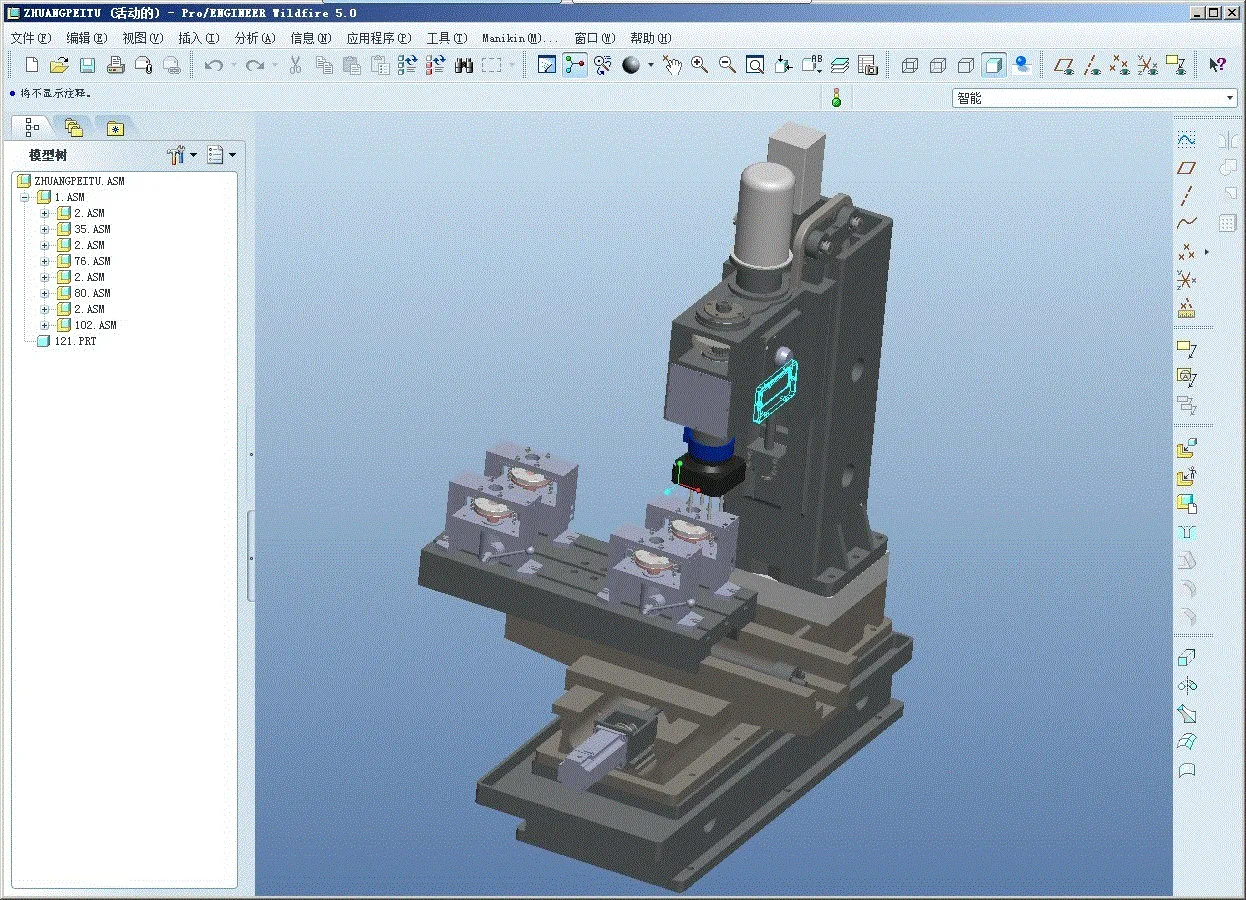
Task: Open the View Manager icon
Action: tap(867, 65)
